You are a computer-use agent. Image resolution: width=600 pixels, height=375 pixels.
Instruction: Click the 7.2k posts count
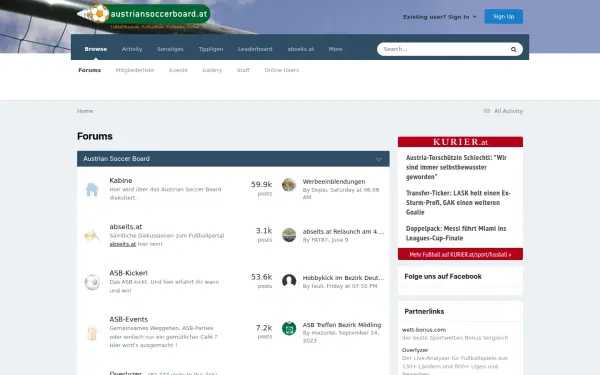(264, 328)
